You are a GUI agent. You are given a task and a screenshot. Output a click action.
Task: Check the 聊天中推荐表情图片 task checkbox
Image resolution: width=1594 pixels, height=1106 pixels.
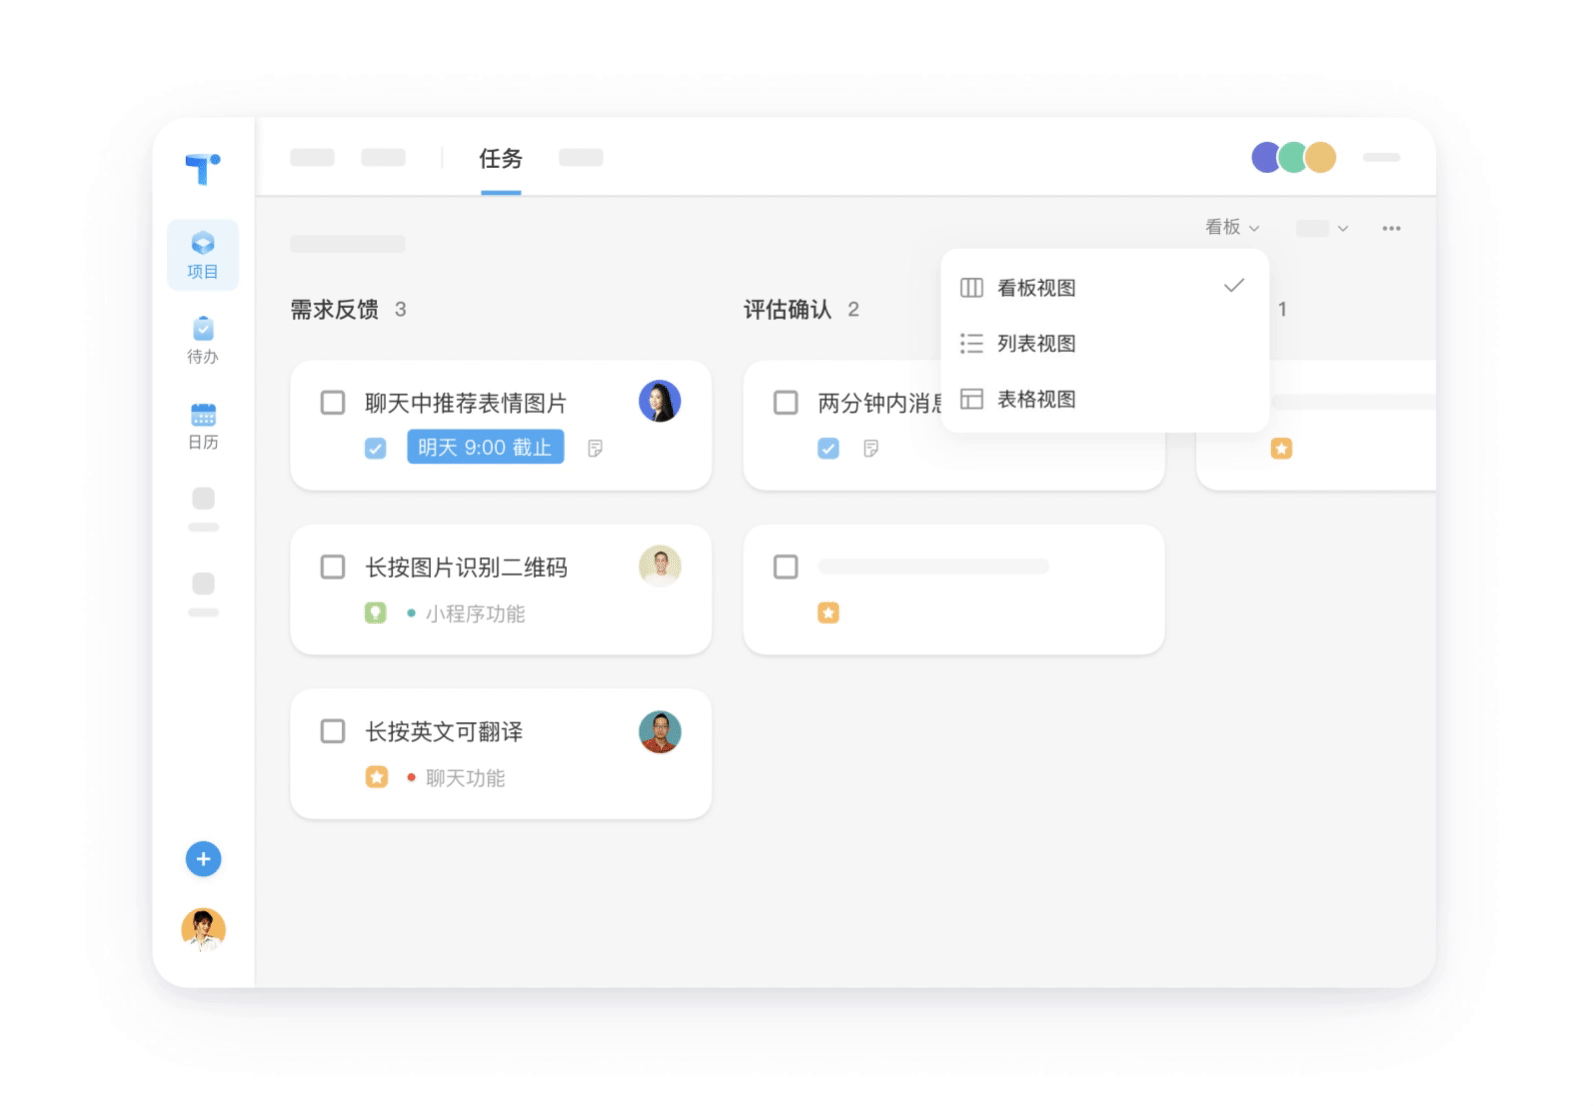tap(333, 403)
